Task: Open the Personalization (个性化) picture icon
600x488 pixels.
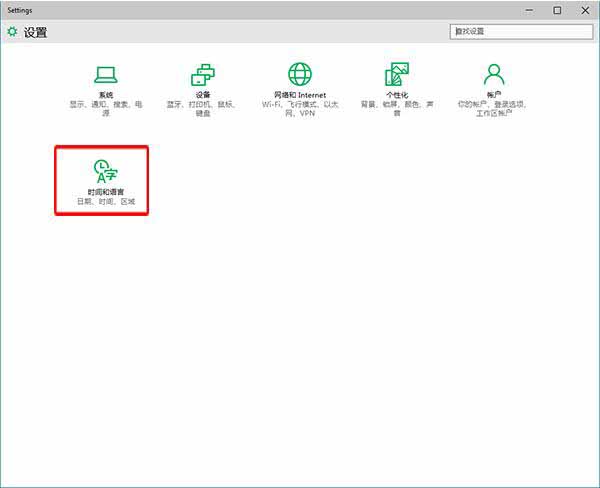Action: [x=397, y=74]
